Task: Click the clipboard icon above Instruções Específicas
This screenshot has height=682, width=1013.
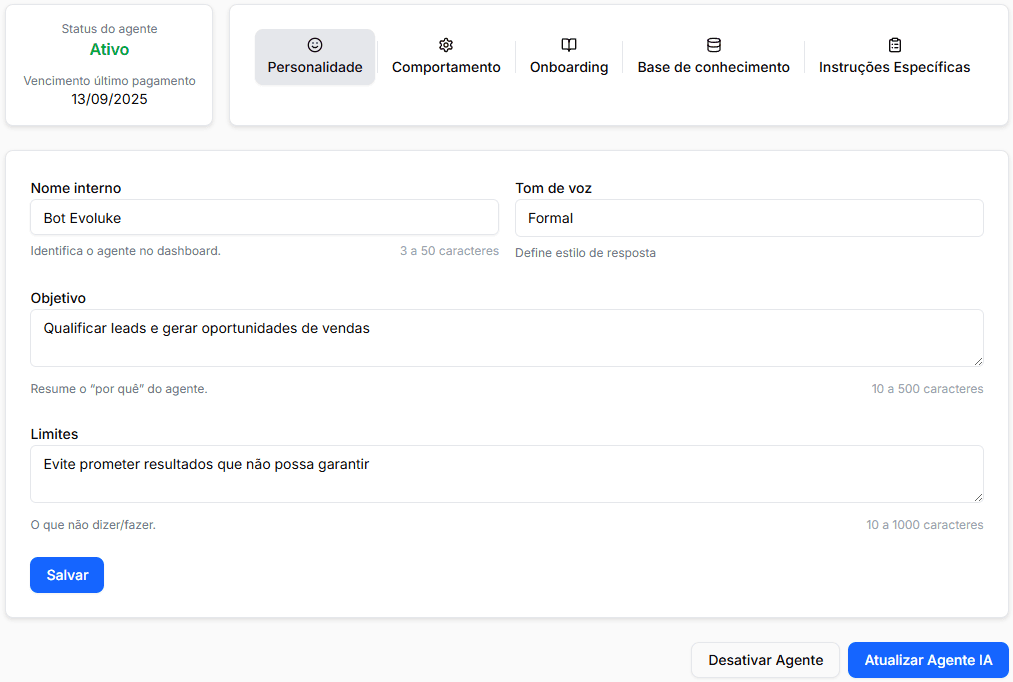Action: pos(895,45)
